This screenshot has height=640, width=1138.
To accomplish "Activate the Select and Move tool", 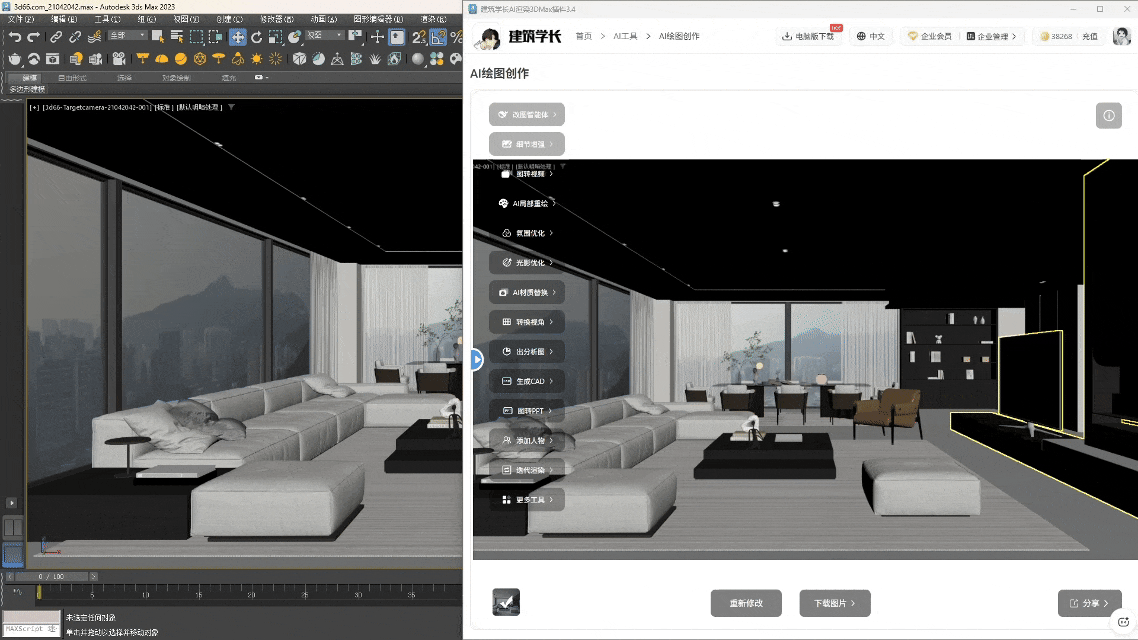I will pos(238,36).
